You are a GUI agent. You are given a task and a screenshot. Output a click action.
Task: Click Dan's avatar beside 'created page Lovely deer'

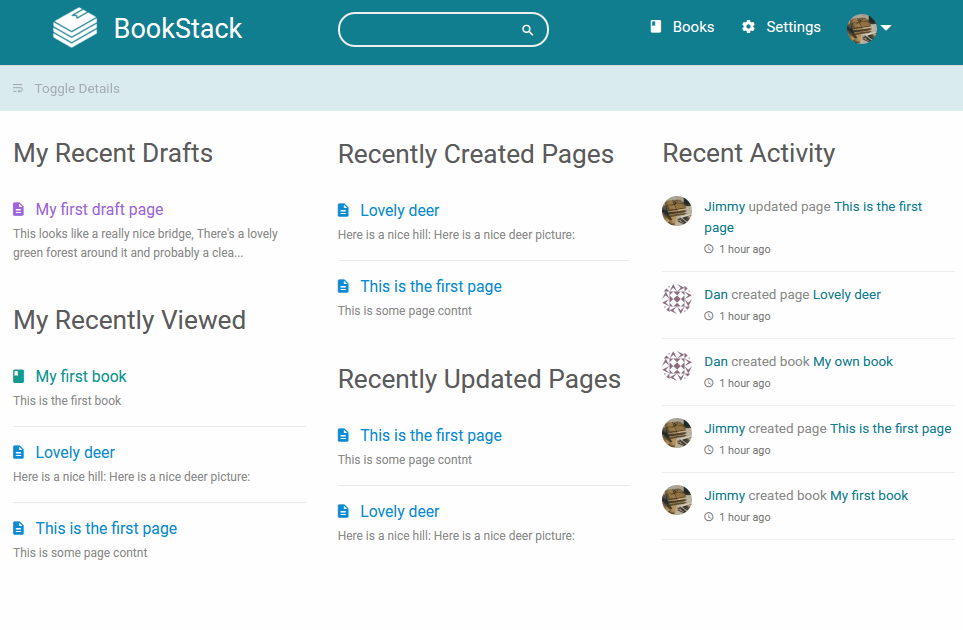[677, 299]
